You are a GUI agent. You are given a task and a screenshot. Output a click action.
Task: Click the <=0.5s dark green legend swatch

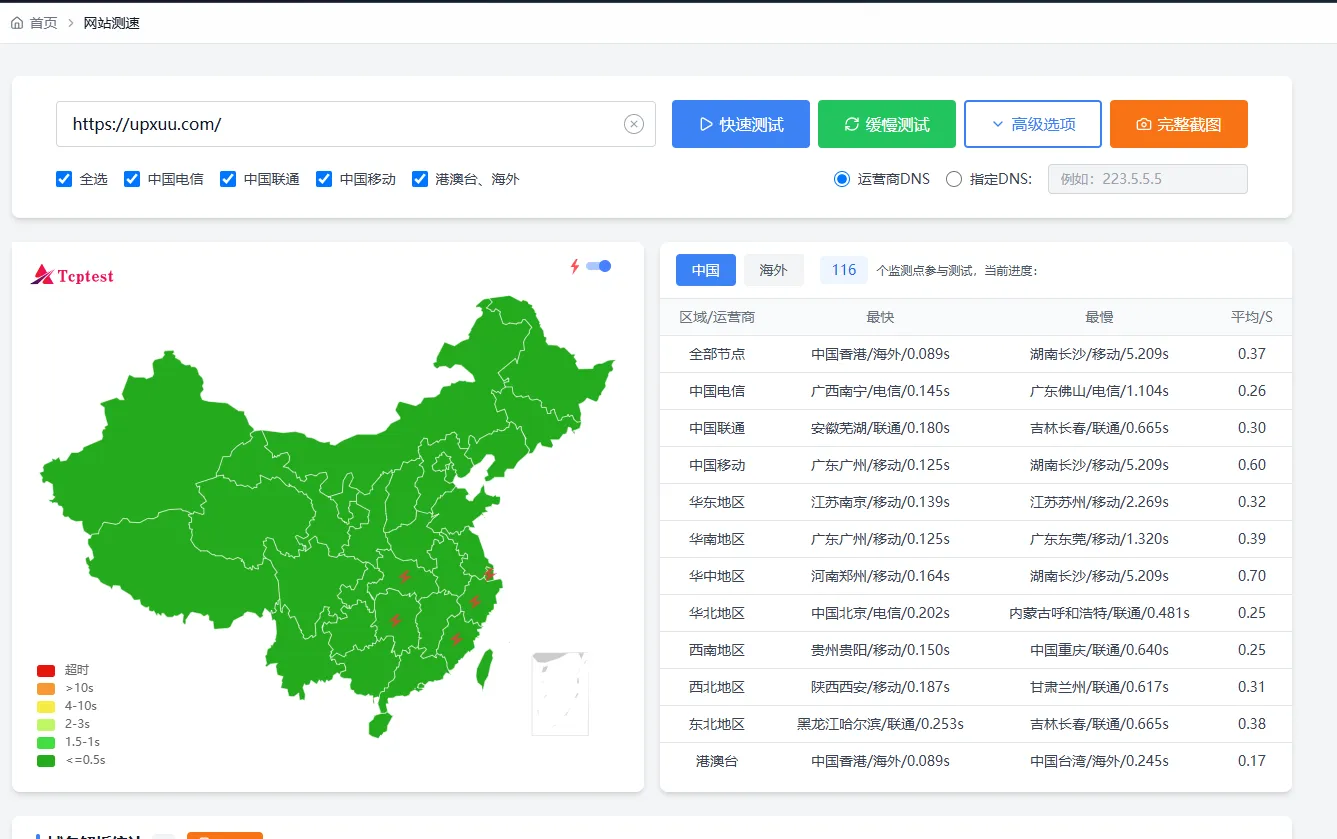pos(46,760)
